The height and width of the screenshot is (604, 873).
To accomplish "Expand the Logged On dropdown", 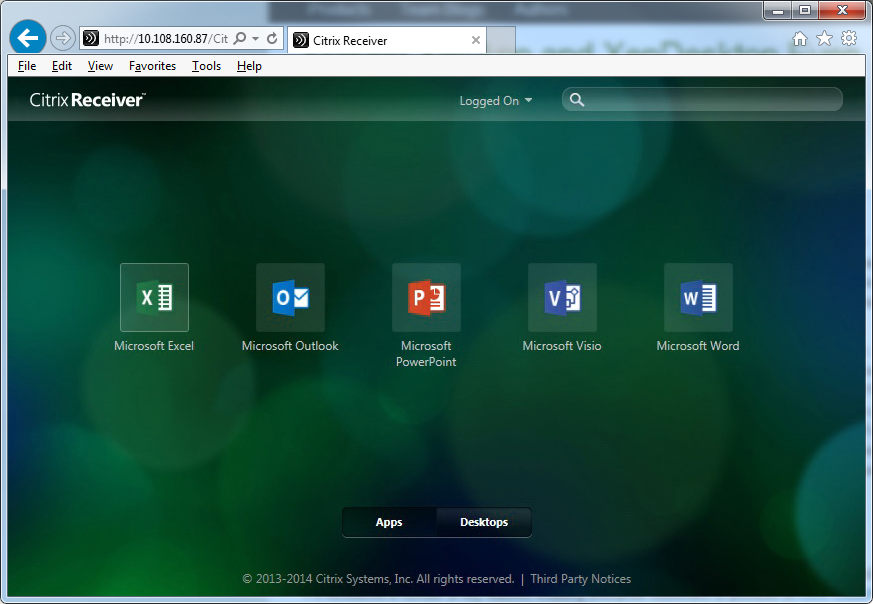I will pos(495,101).
